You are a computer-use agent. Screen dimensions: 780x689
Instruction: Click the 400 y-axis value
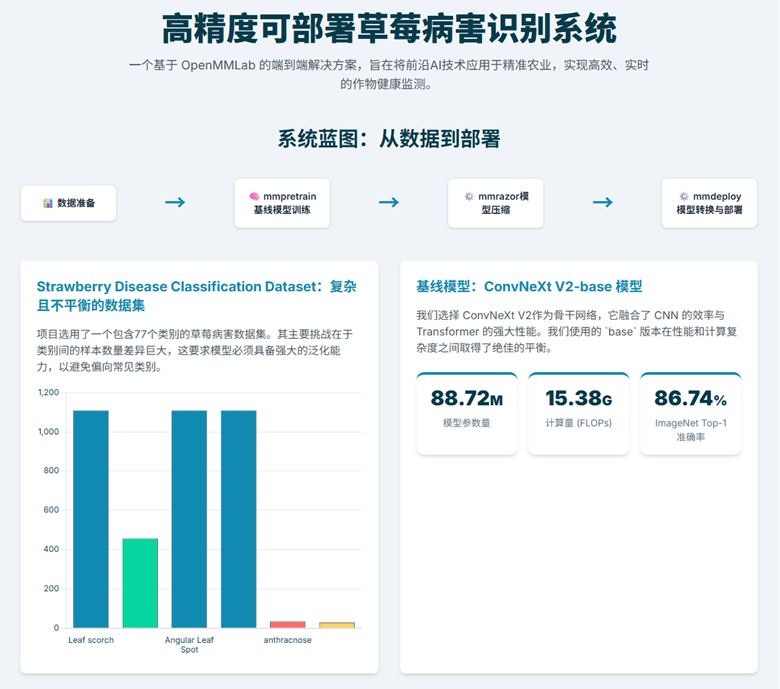(51, 549)
